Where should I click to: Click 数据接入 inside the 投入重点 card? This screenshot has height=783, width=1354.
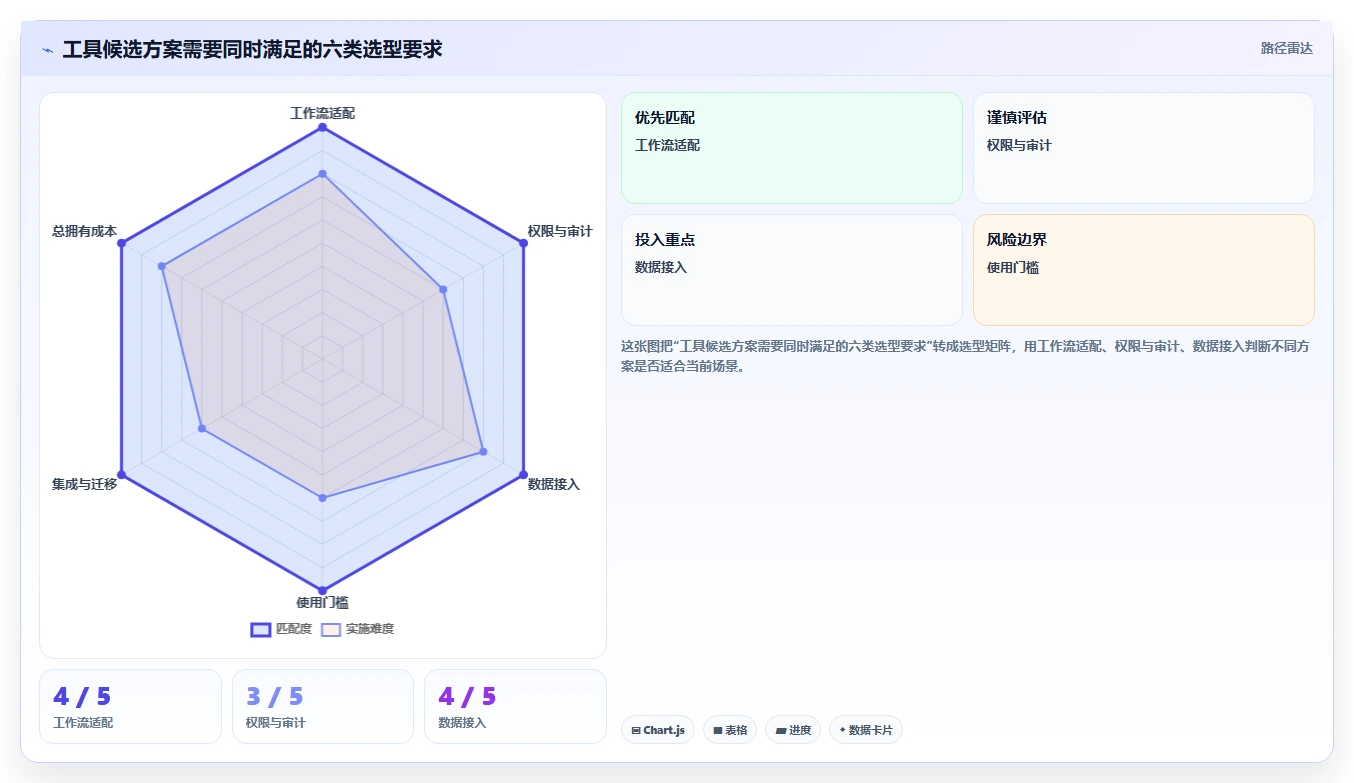tap(661, 268)
